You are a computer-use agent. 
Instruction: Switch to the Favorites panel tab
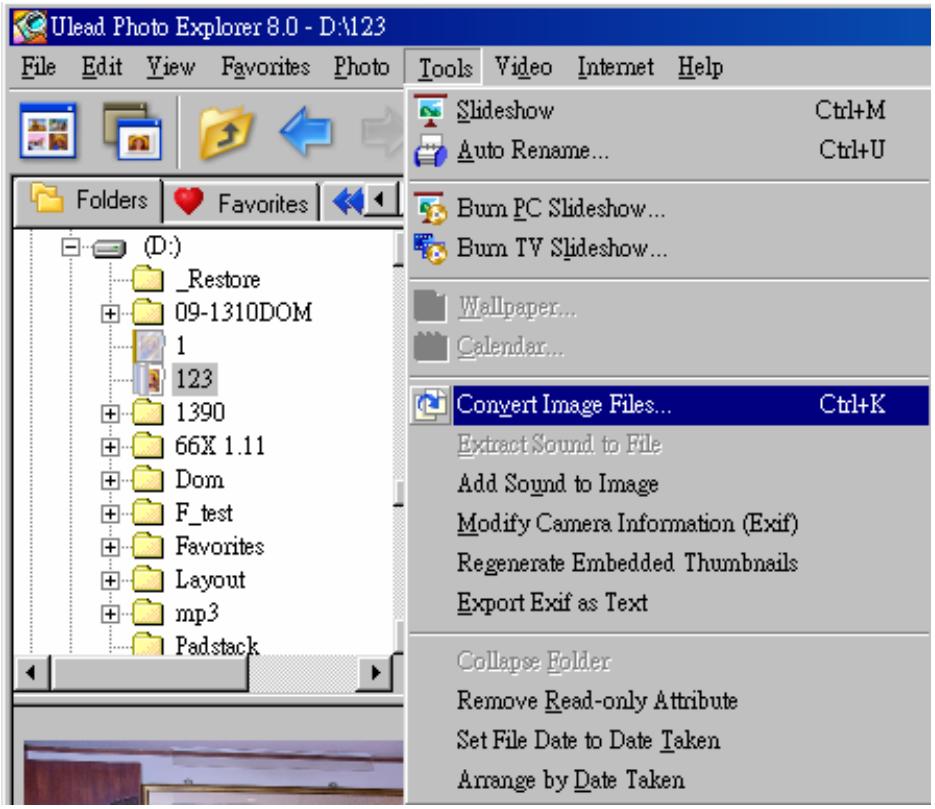(x=241, y=202)
